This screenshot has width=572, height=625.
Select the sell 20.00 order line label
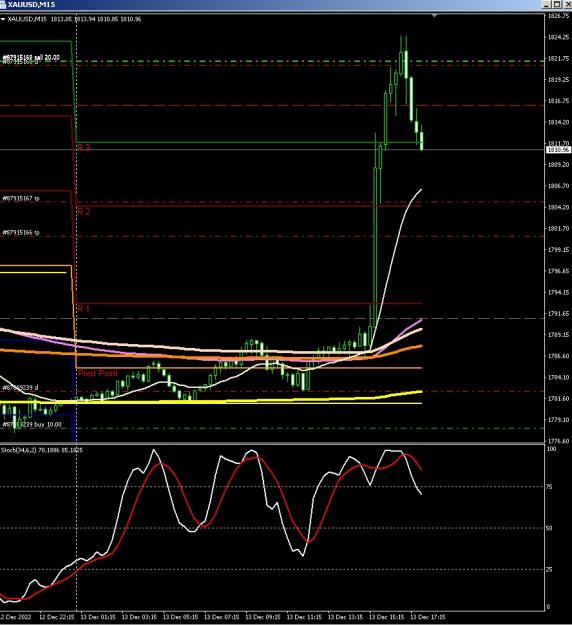31,58
